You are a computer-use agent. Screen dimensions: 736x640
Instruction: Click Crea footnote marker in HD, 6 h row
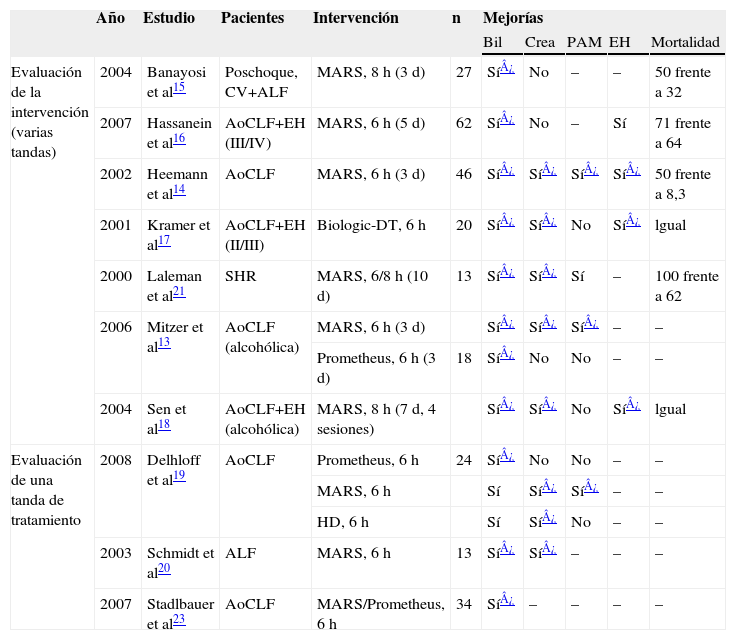[x=549, y=519]
